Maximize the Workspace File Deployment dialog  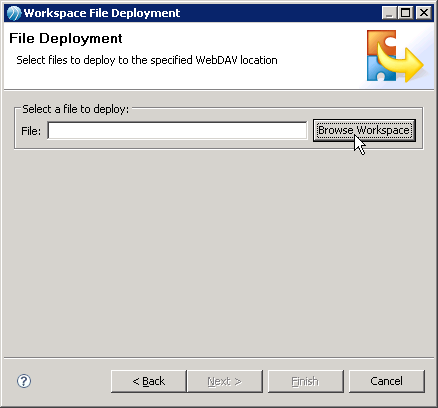click(406, 13)
